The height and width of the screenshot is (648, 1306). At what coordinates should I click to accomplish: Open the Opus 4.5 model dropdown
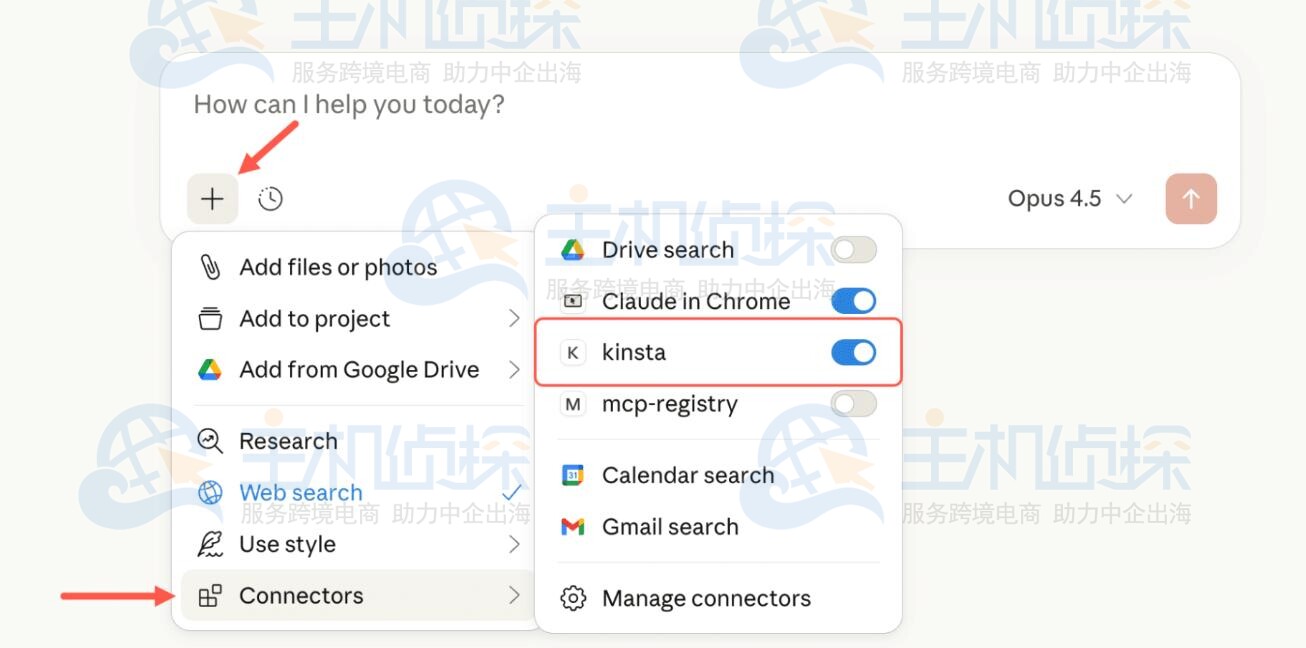coord(1070,199)
